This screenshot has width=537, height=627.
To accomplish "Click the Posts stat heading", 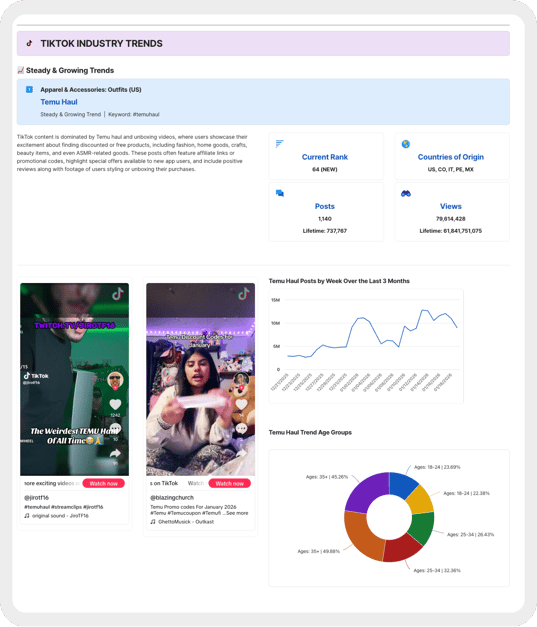I will (325, 206).
